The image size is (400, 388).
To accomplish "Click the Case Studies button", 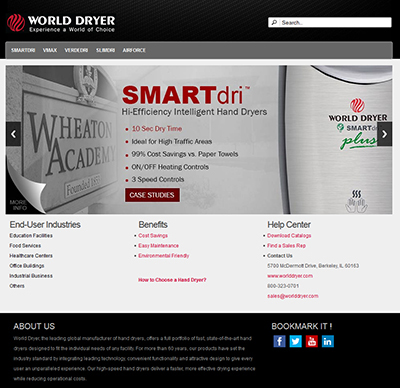I will click(x=152, y=195).
